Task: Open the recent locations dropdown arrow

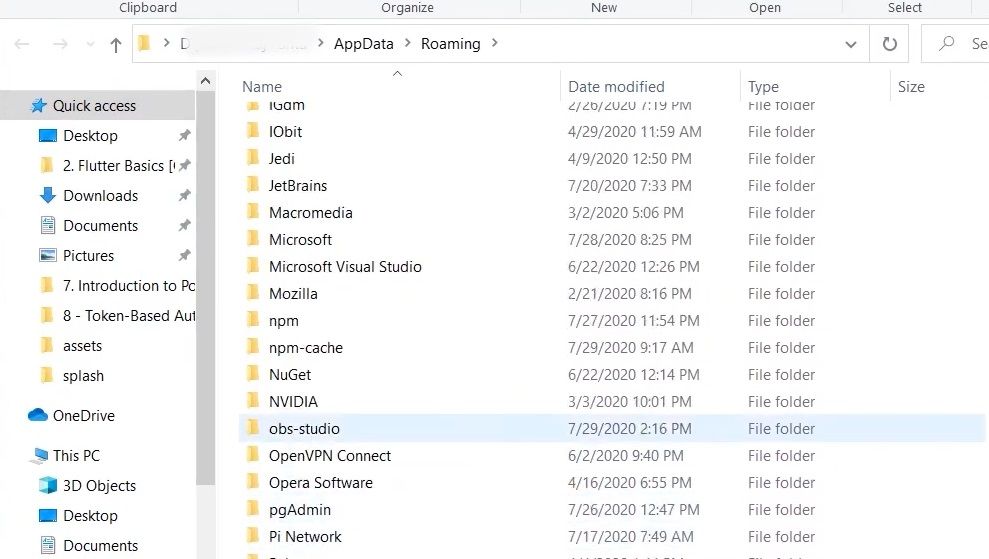Action: pyautogui.click(x=90, y=44)
